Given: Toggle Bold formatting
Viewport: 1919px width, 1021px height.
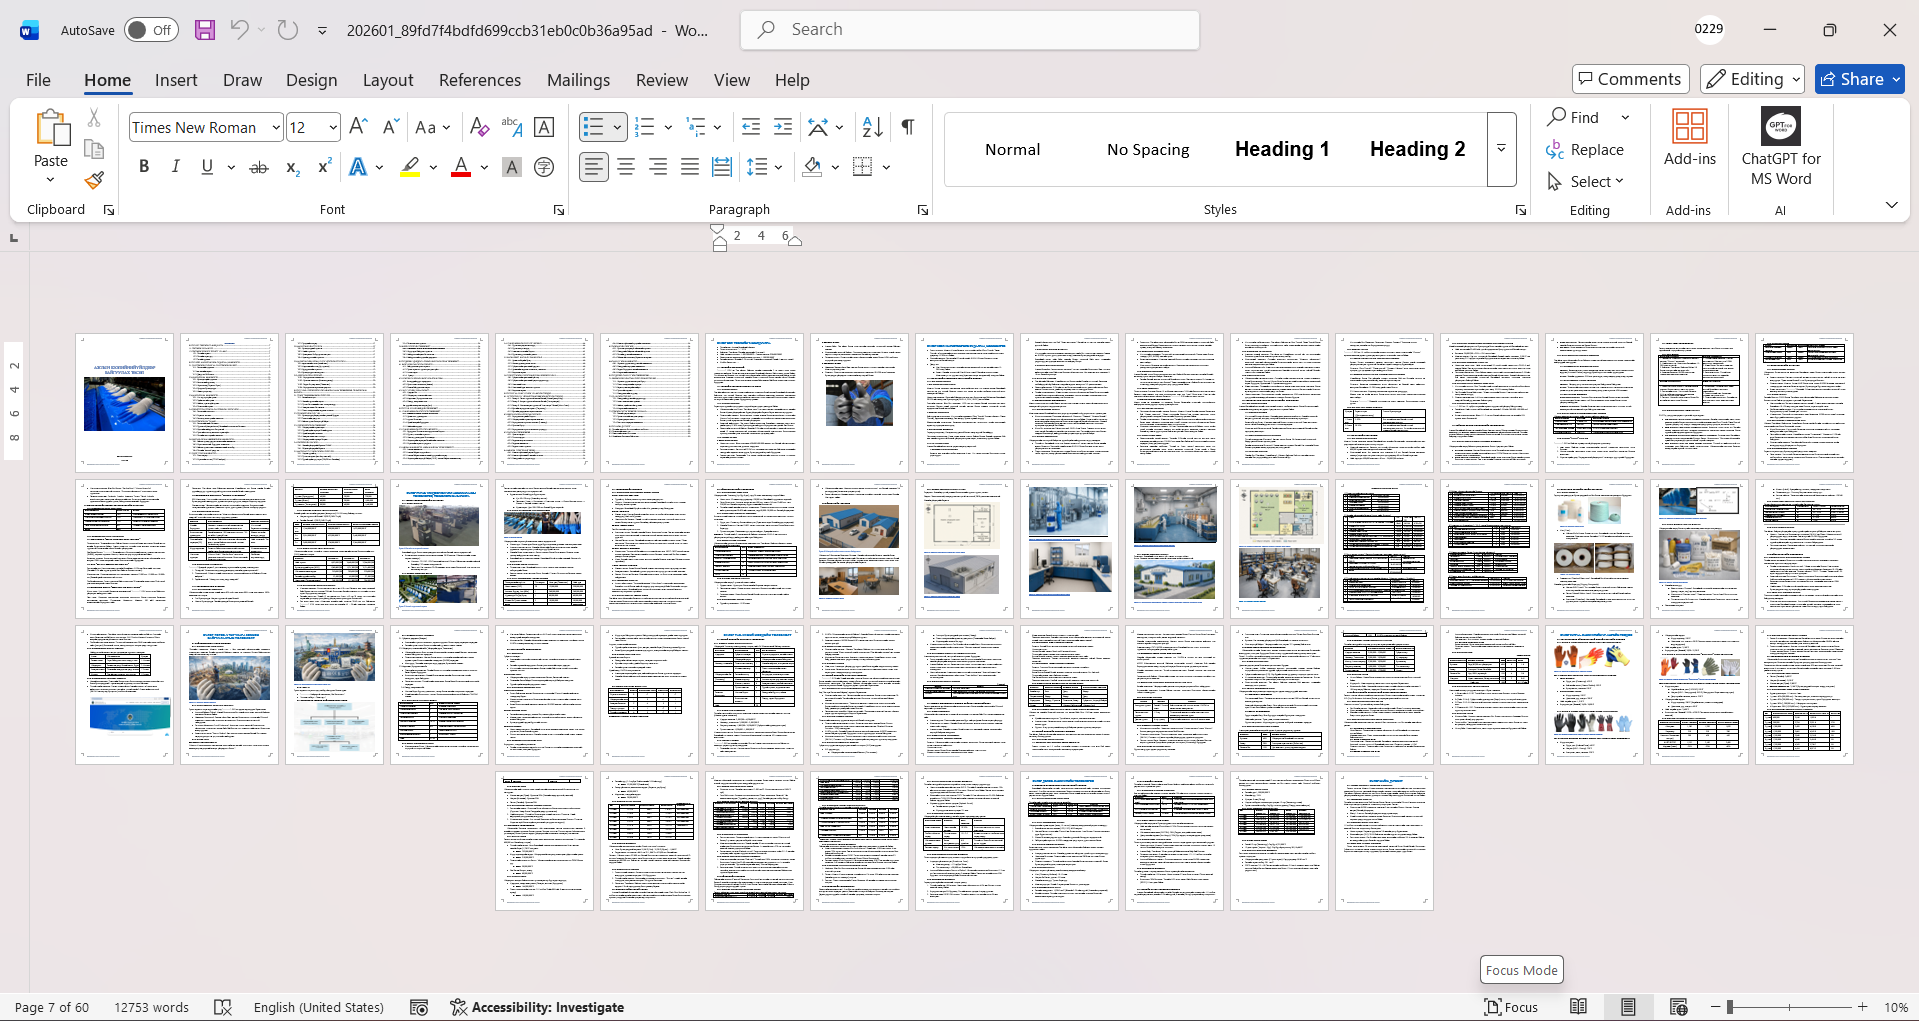Looking at the screenshot, I should pyautogui.click(x=144, y=167).
